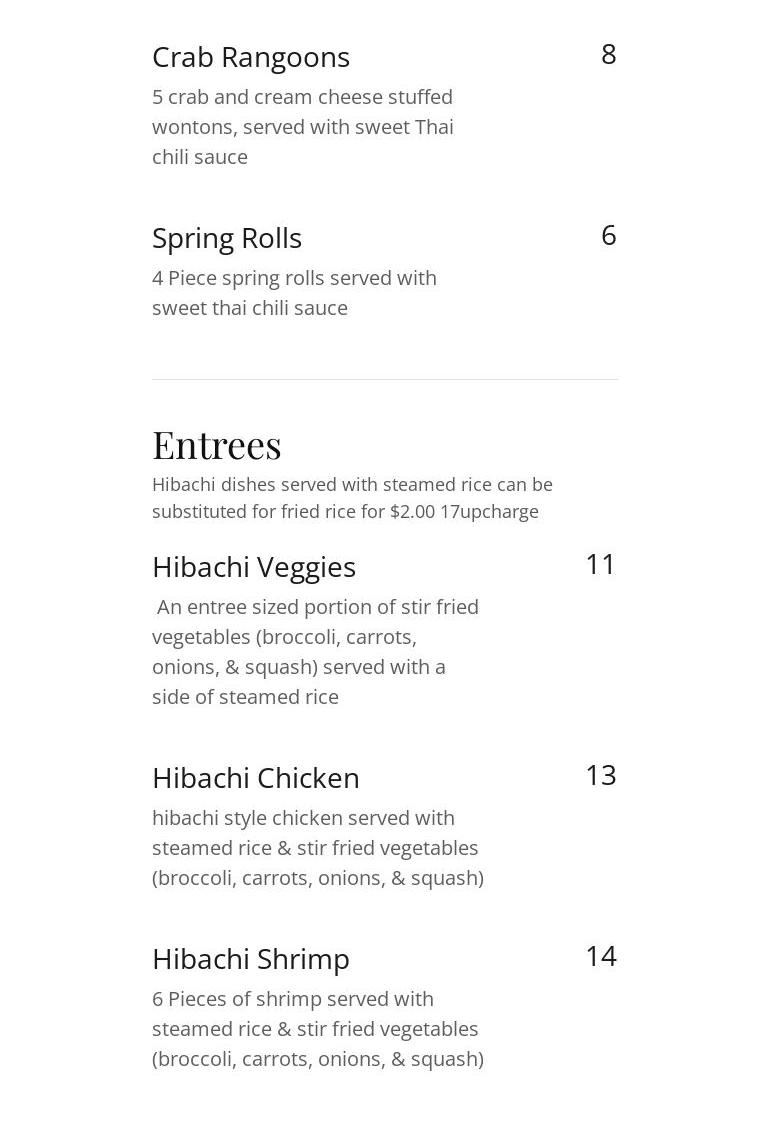Select the Hibachi Veggies description text

[x=315, y=651]
